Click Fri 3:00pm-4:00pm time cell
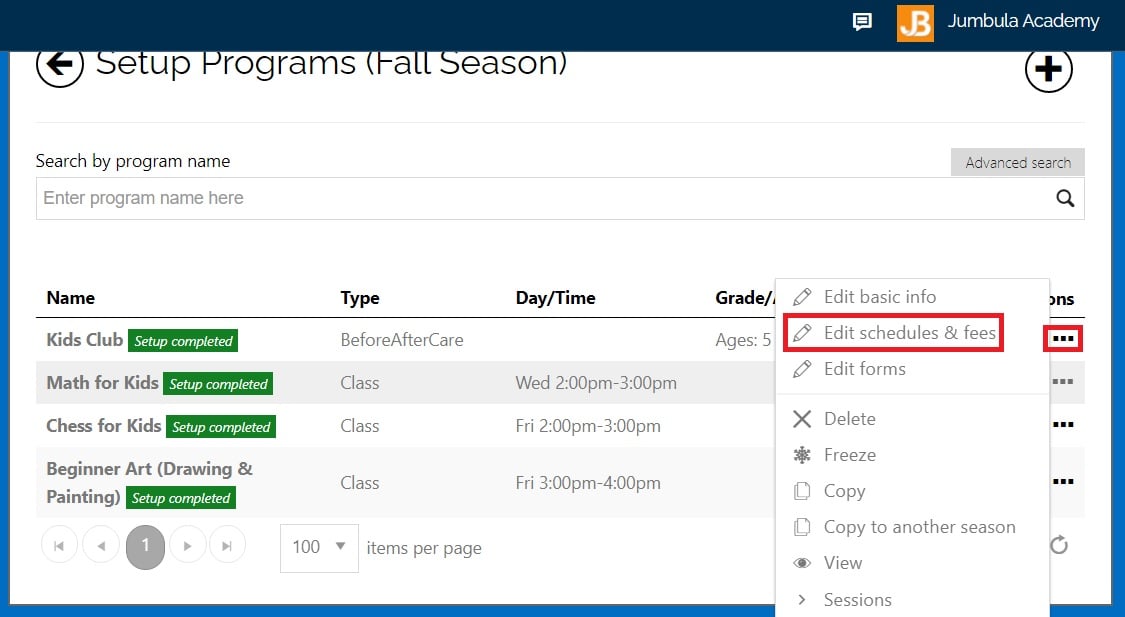The width and height of the screenshot is (1125, 617). tap(588, 483)
